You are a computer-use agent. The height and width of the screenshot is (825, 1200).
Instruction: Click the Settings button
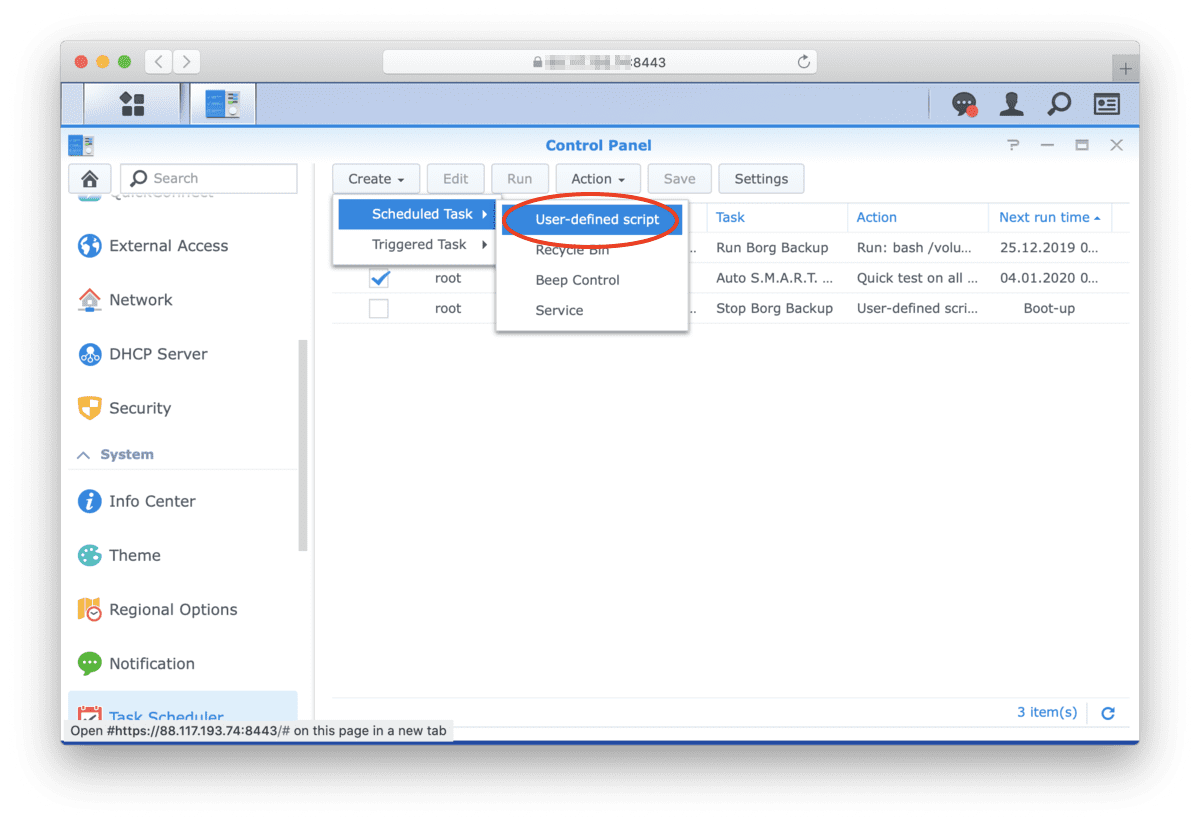click(x=761, y=179)
